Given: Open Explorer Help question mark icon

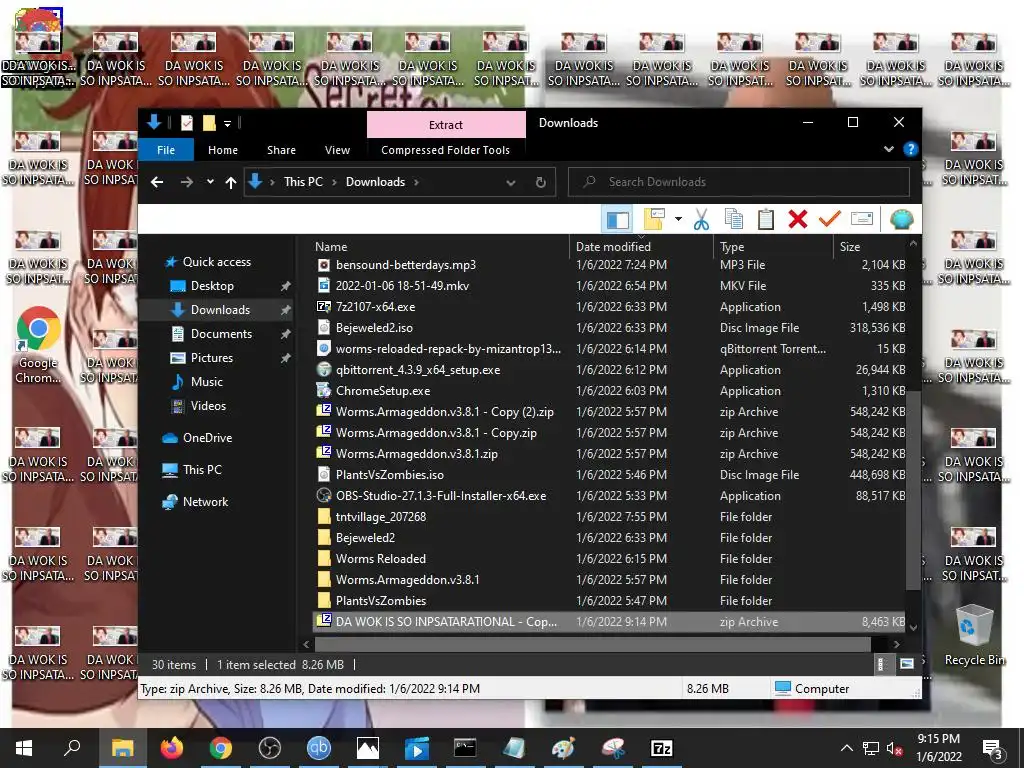Looking at the screenshot, I should pyautogui.click(x=910, y=150).
